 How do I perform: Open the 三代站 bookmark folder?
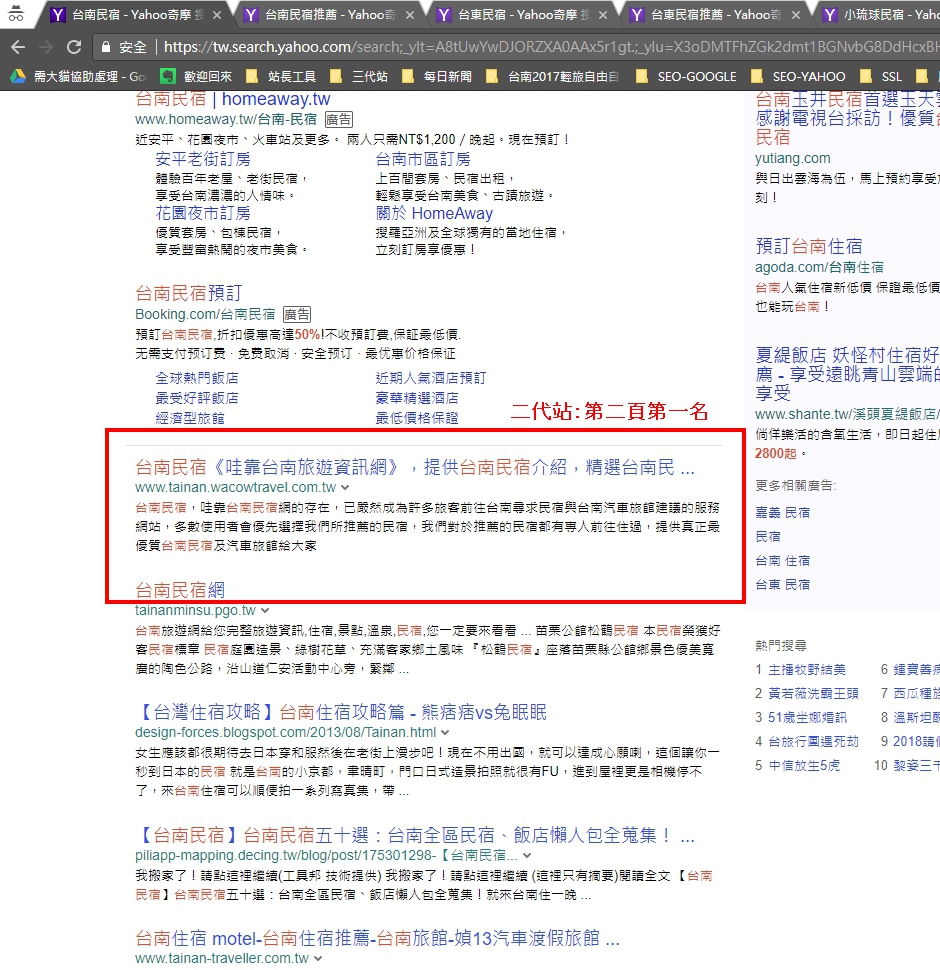pyautogui.click(x=359, y=76)
